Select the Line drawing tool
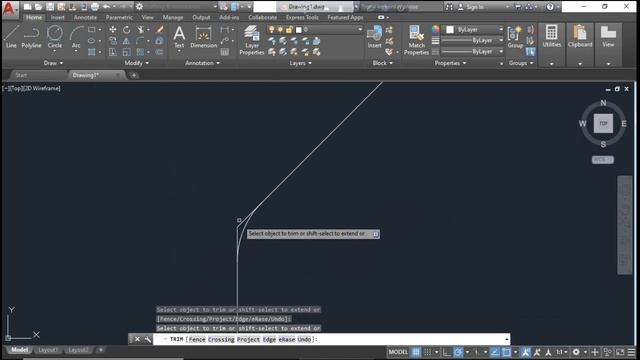The width and height of the screenshot is (640, 360). (11, 36)
